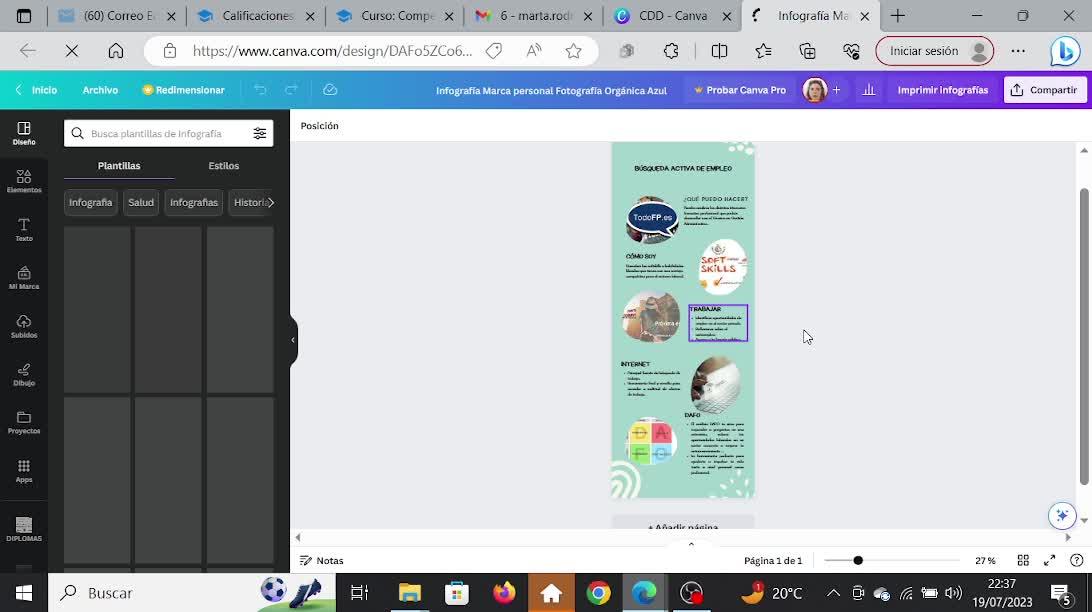Screen dimensions: 1092x612
Task: Click the browser address bar URL
Action: 332,51
